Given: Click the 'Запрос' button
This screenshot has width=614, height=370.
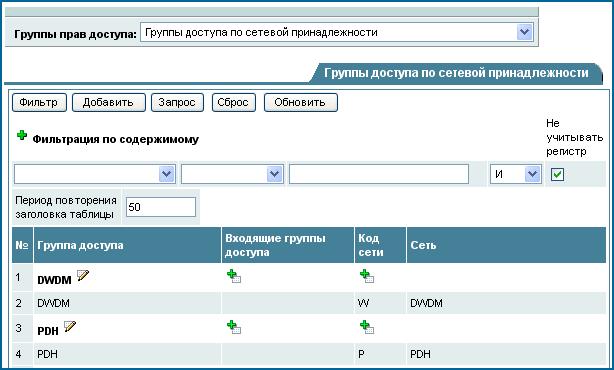Looking at the screenshot, I should click(177, 103).
